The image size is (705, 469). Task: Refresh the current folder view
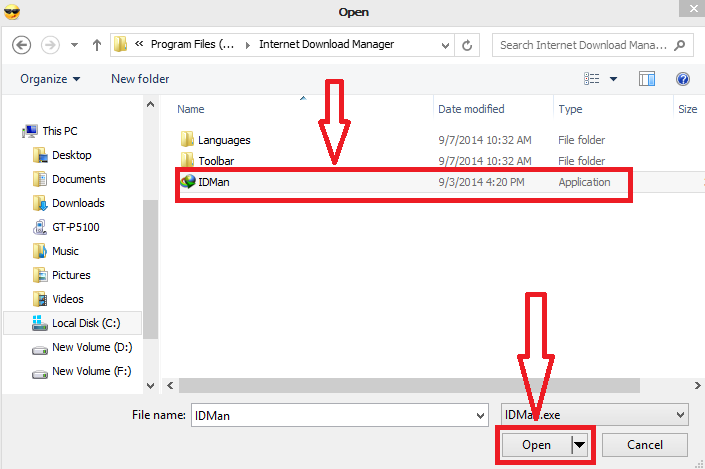467,45
